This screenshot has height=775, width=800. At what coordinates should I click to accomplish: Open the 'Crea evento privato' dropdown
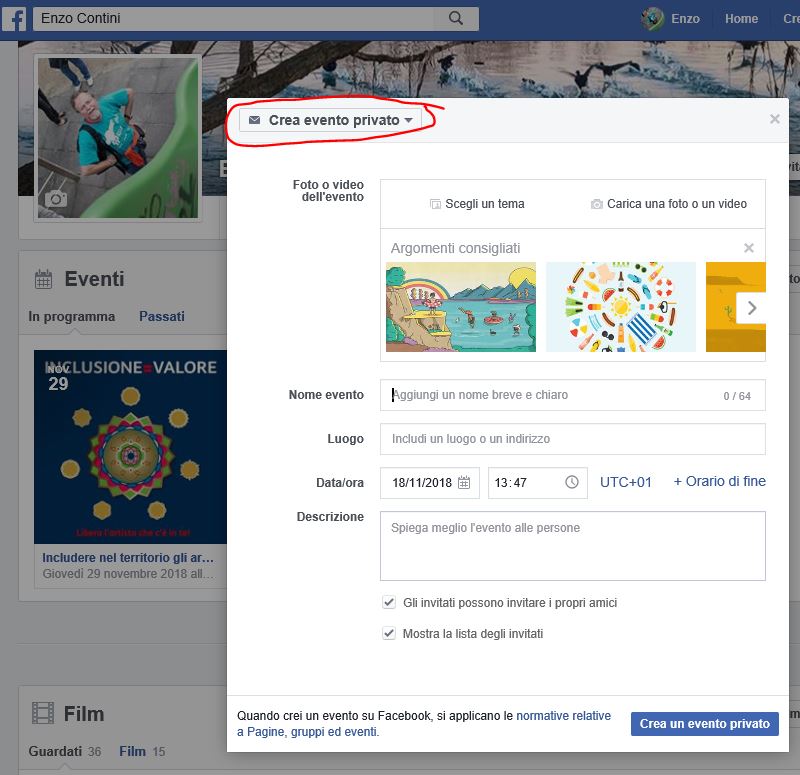point(331,120)
